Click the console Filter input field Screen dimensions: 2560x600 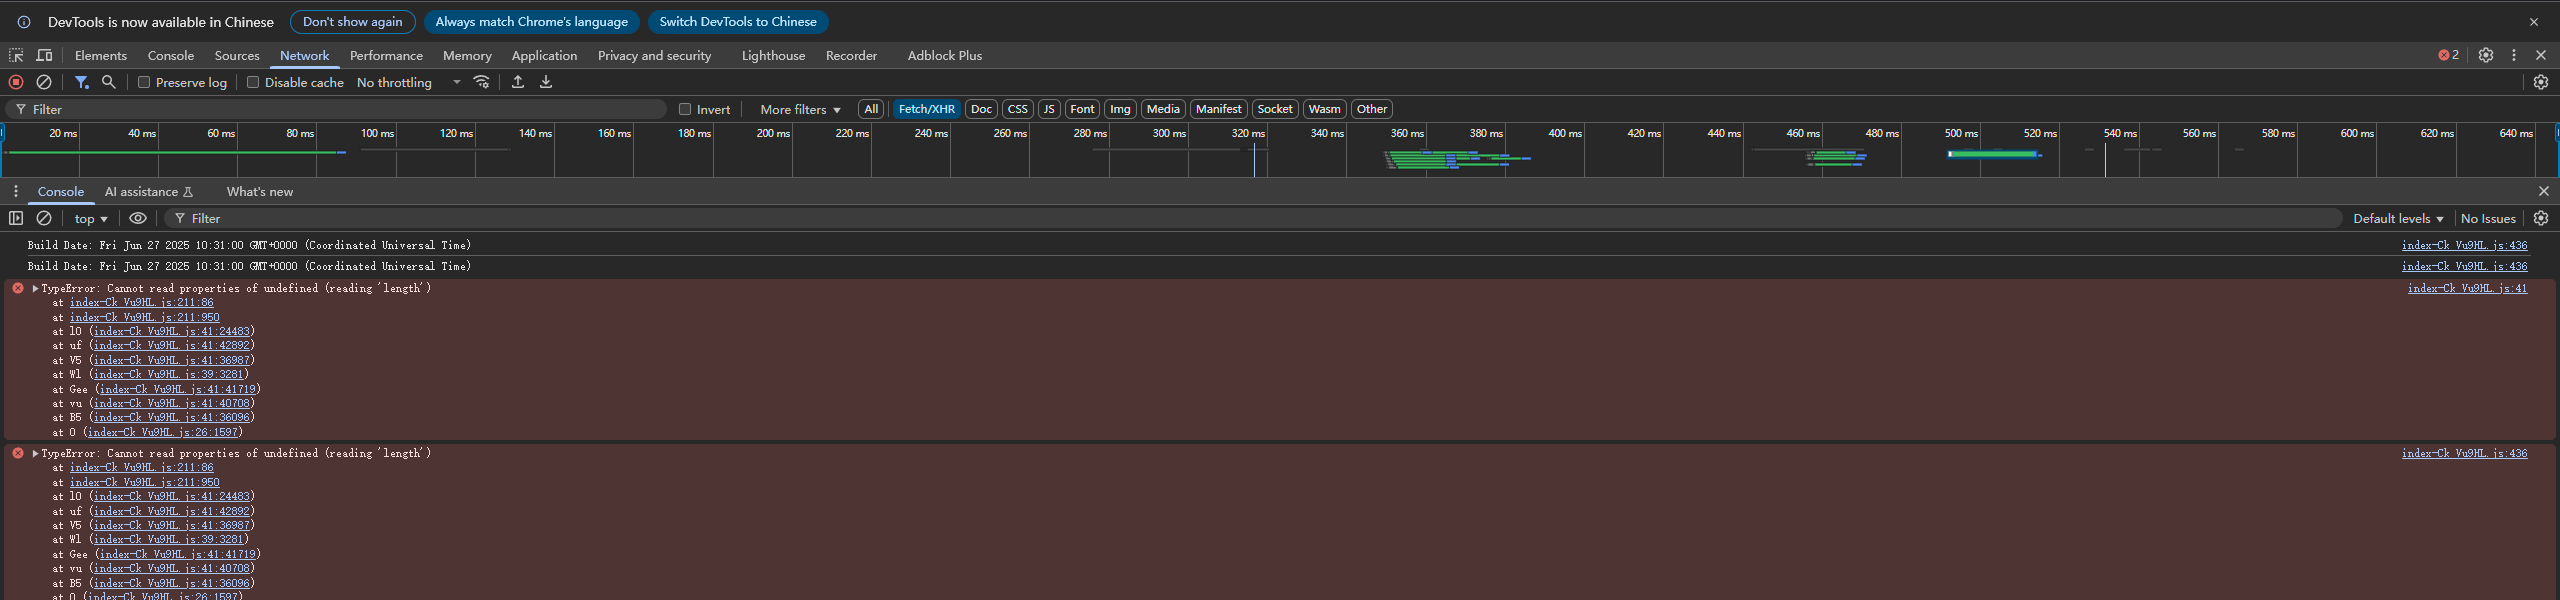1250,218
